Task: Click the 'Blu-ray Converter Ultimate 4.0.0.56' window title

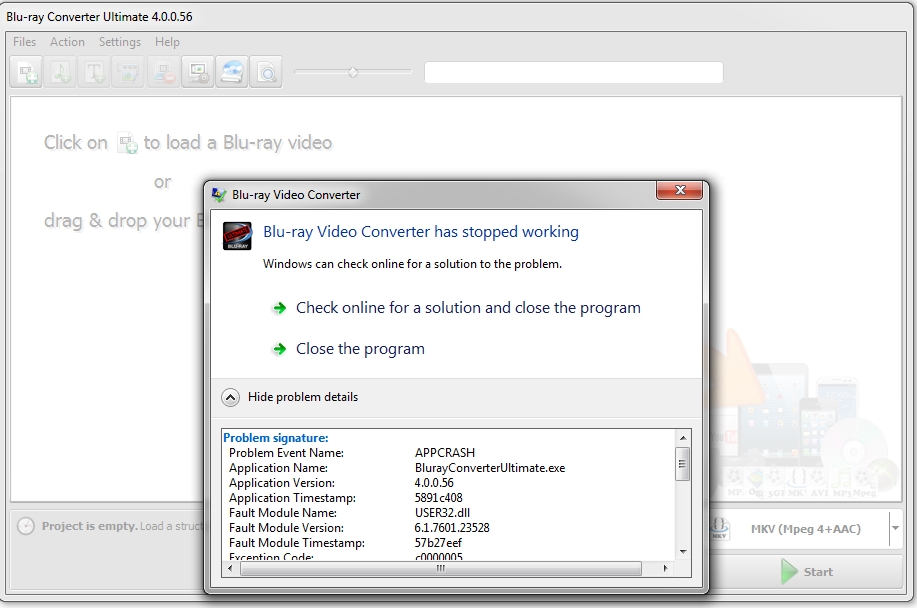Action: pyautogui.click(x=99, y=17)
